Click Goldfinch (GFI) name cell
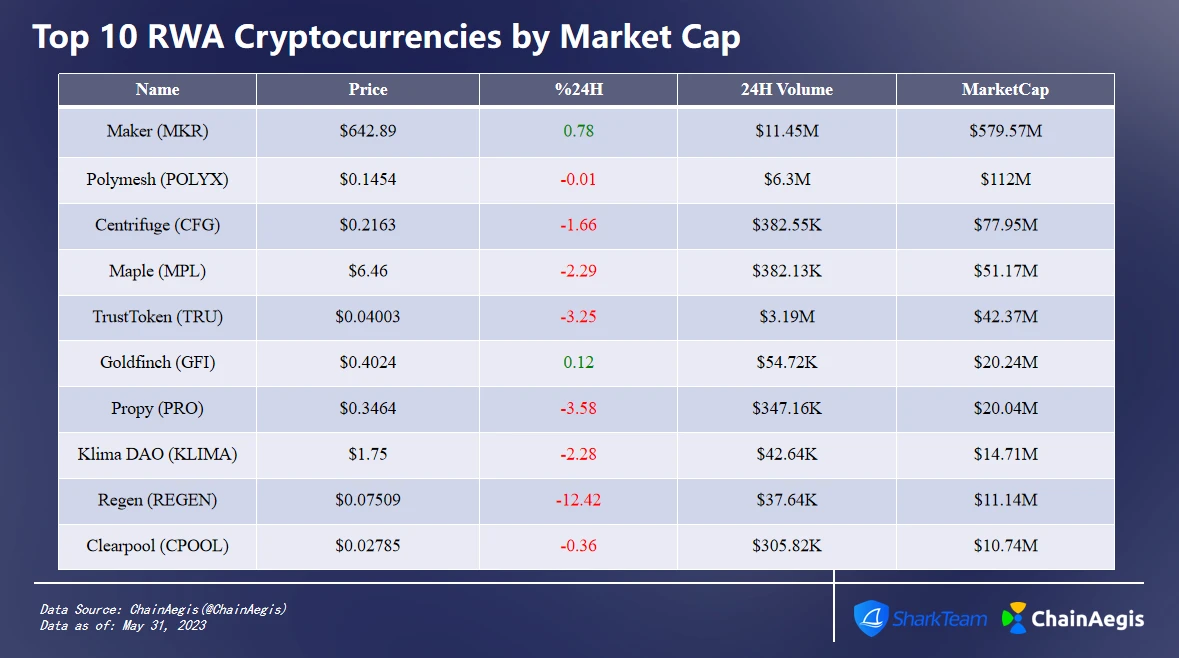Viewport: 1179px width, 658px height. coord(157,362)
